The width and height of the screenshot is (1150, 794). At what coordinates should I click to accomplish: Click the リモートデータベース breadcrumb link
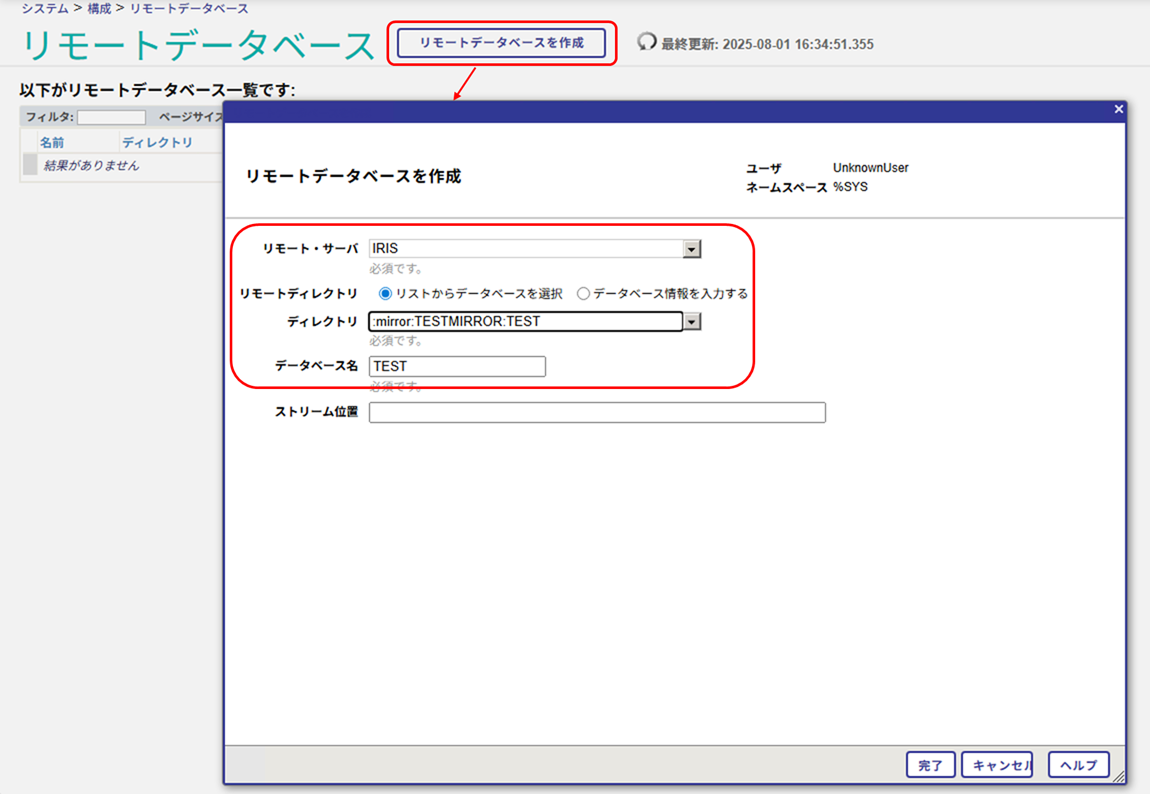[189, 8]
